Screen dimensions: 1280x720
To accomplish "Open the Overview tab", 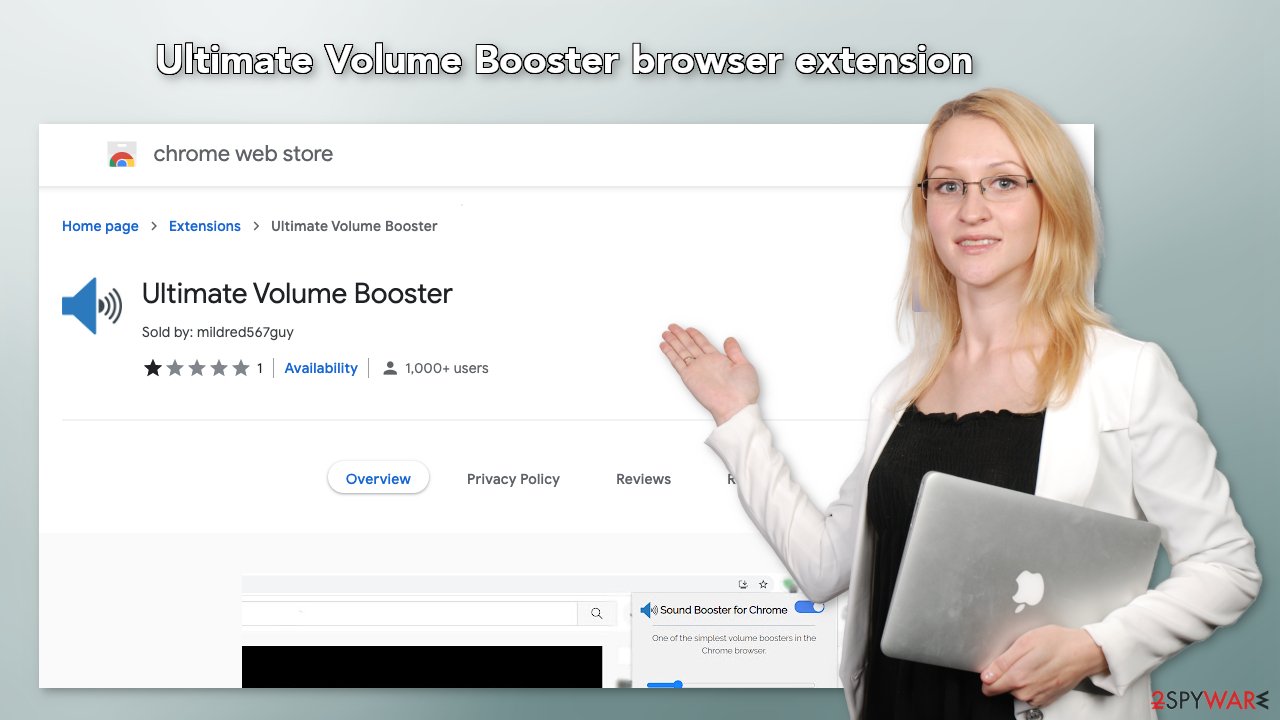I will [x=378, y=479].
